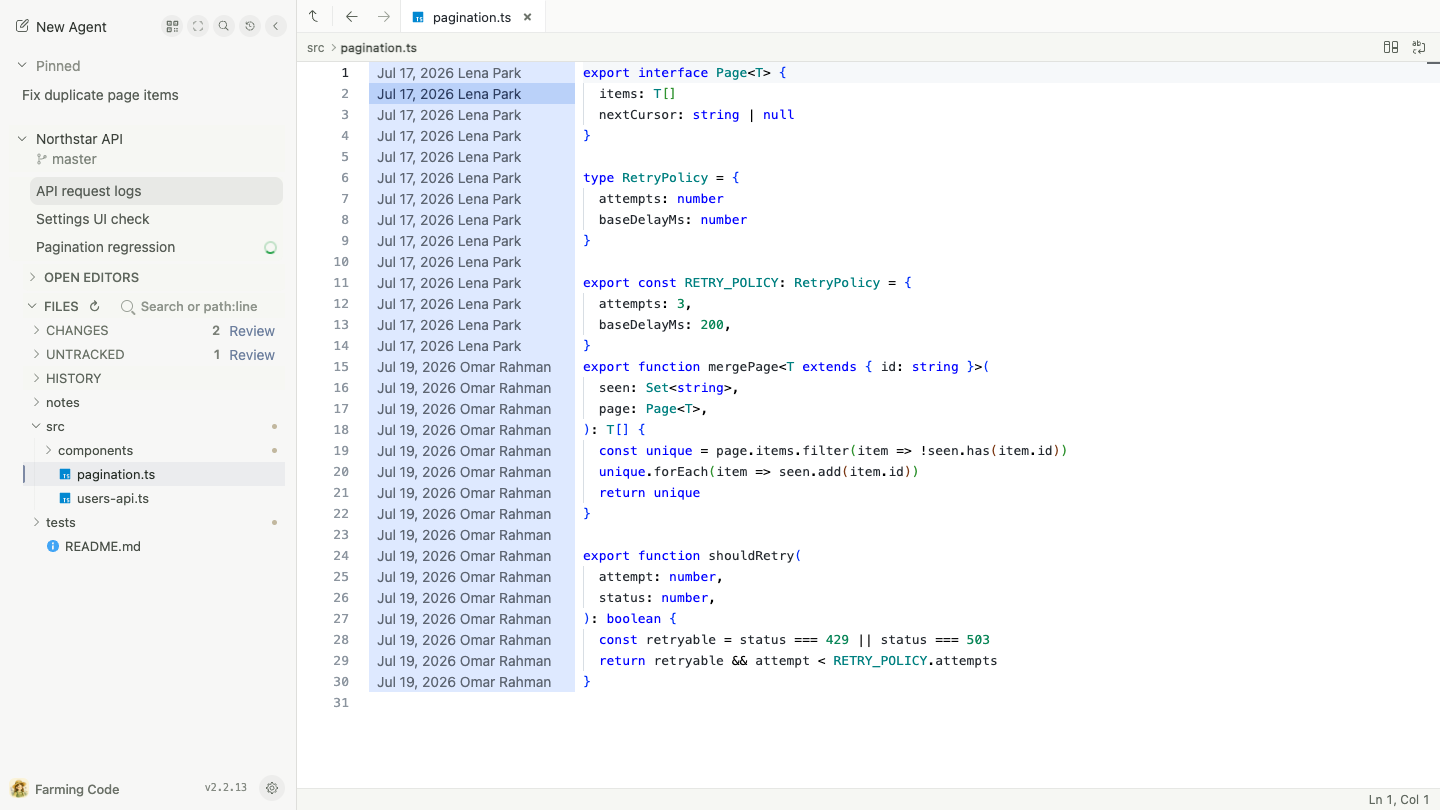
Task: Expand the components folder
Action: pos(49,451)
